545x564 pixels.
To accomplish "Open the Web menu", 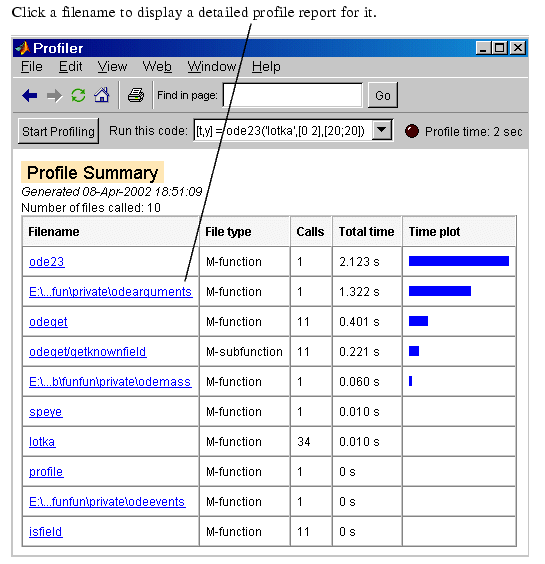I will [157, 67].
